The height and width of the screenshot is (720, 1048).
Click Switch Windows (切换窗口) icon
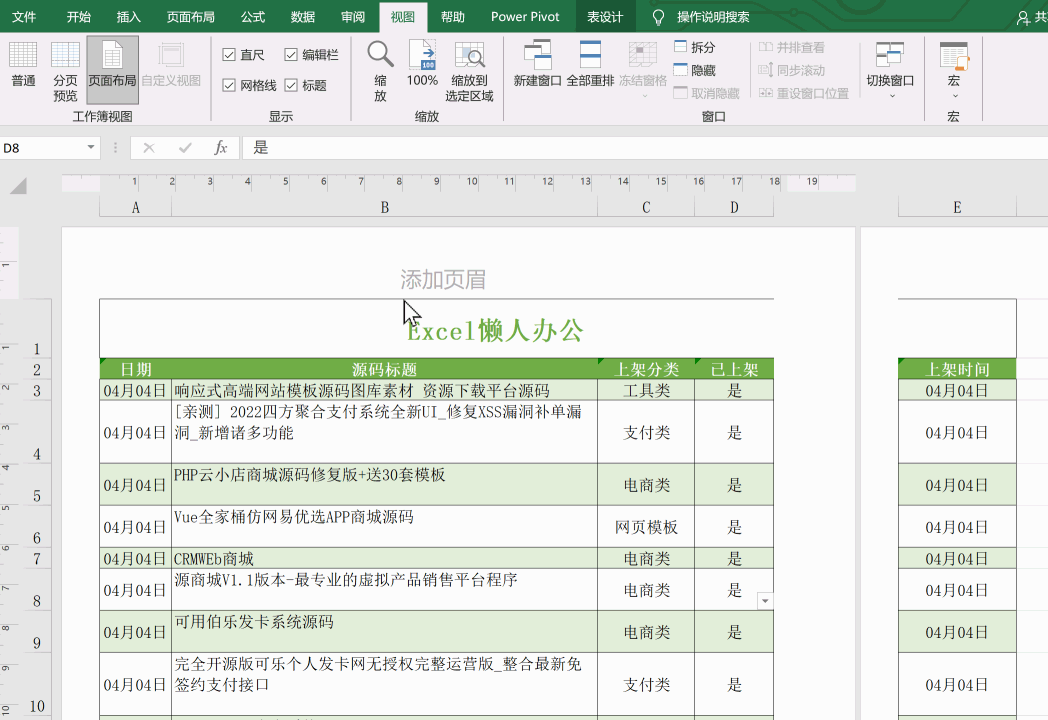tap(890, 55)
